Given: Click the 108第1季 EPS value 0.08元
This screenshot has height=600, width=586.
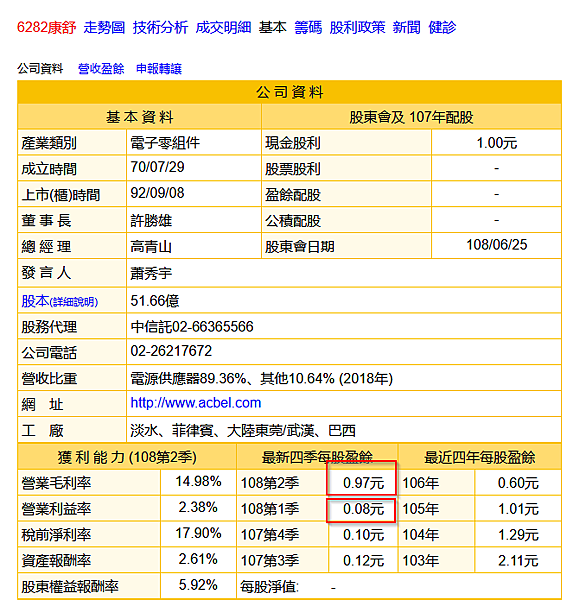Looking at the screenshot, I should tap(363, 509).
